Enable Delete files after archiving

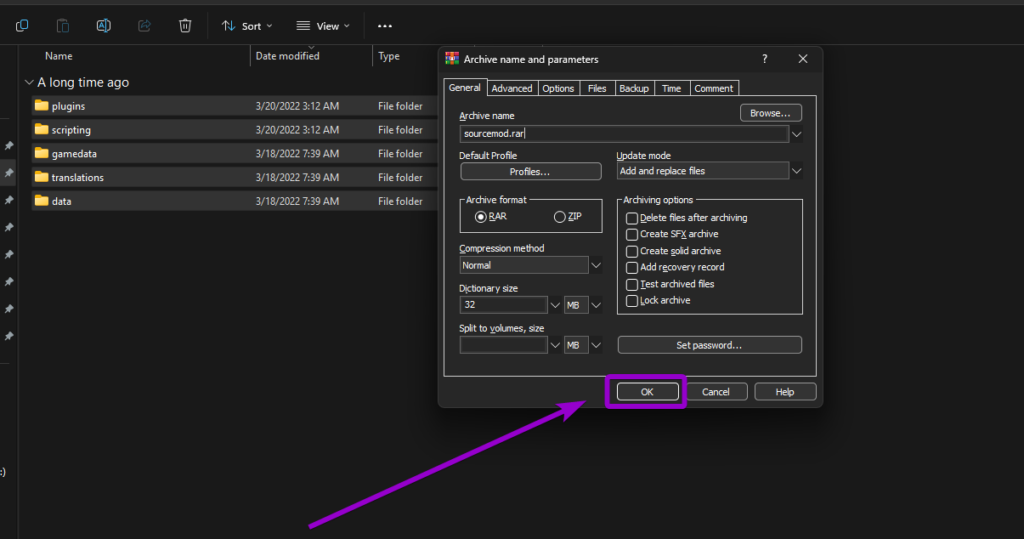coord(632,218)
